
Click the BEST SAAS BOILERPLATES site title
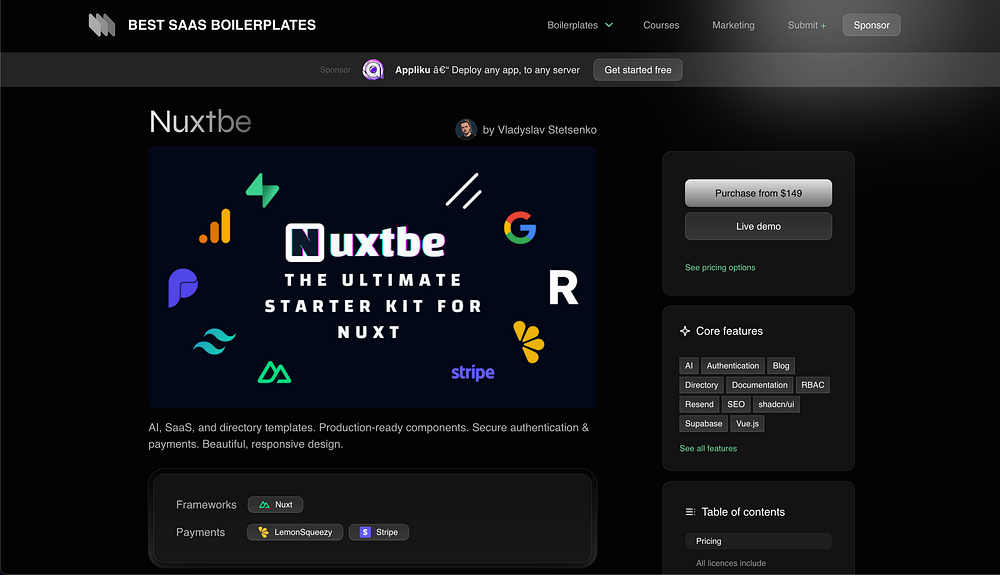coord(222,25)
